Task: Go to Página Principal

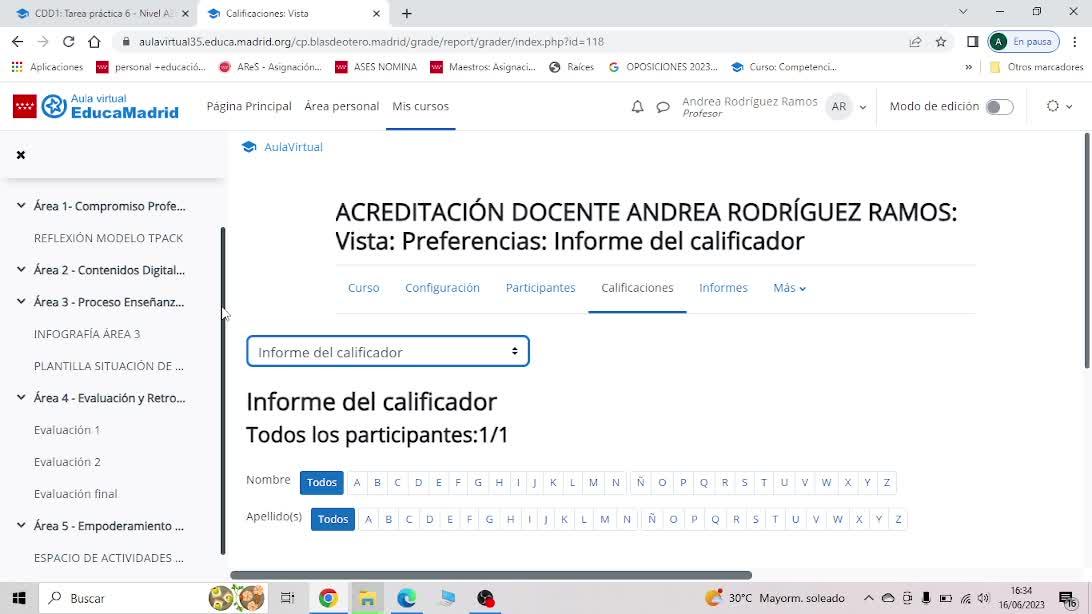Action: (249, 107)
